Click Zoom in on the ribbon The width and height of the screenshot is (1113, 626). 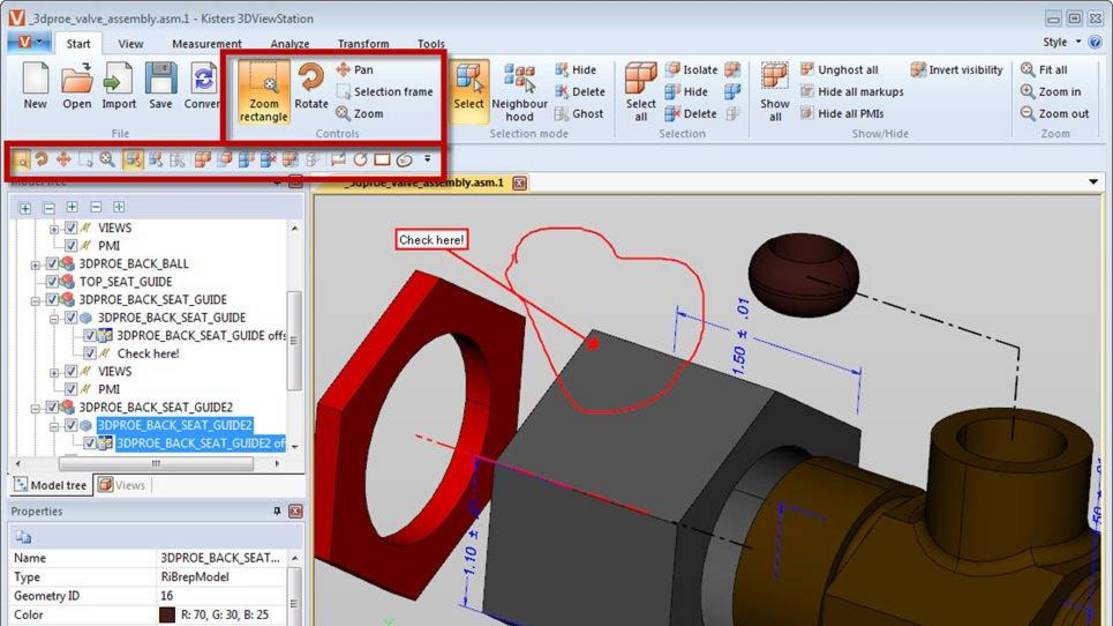(x=1051, y=92)
